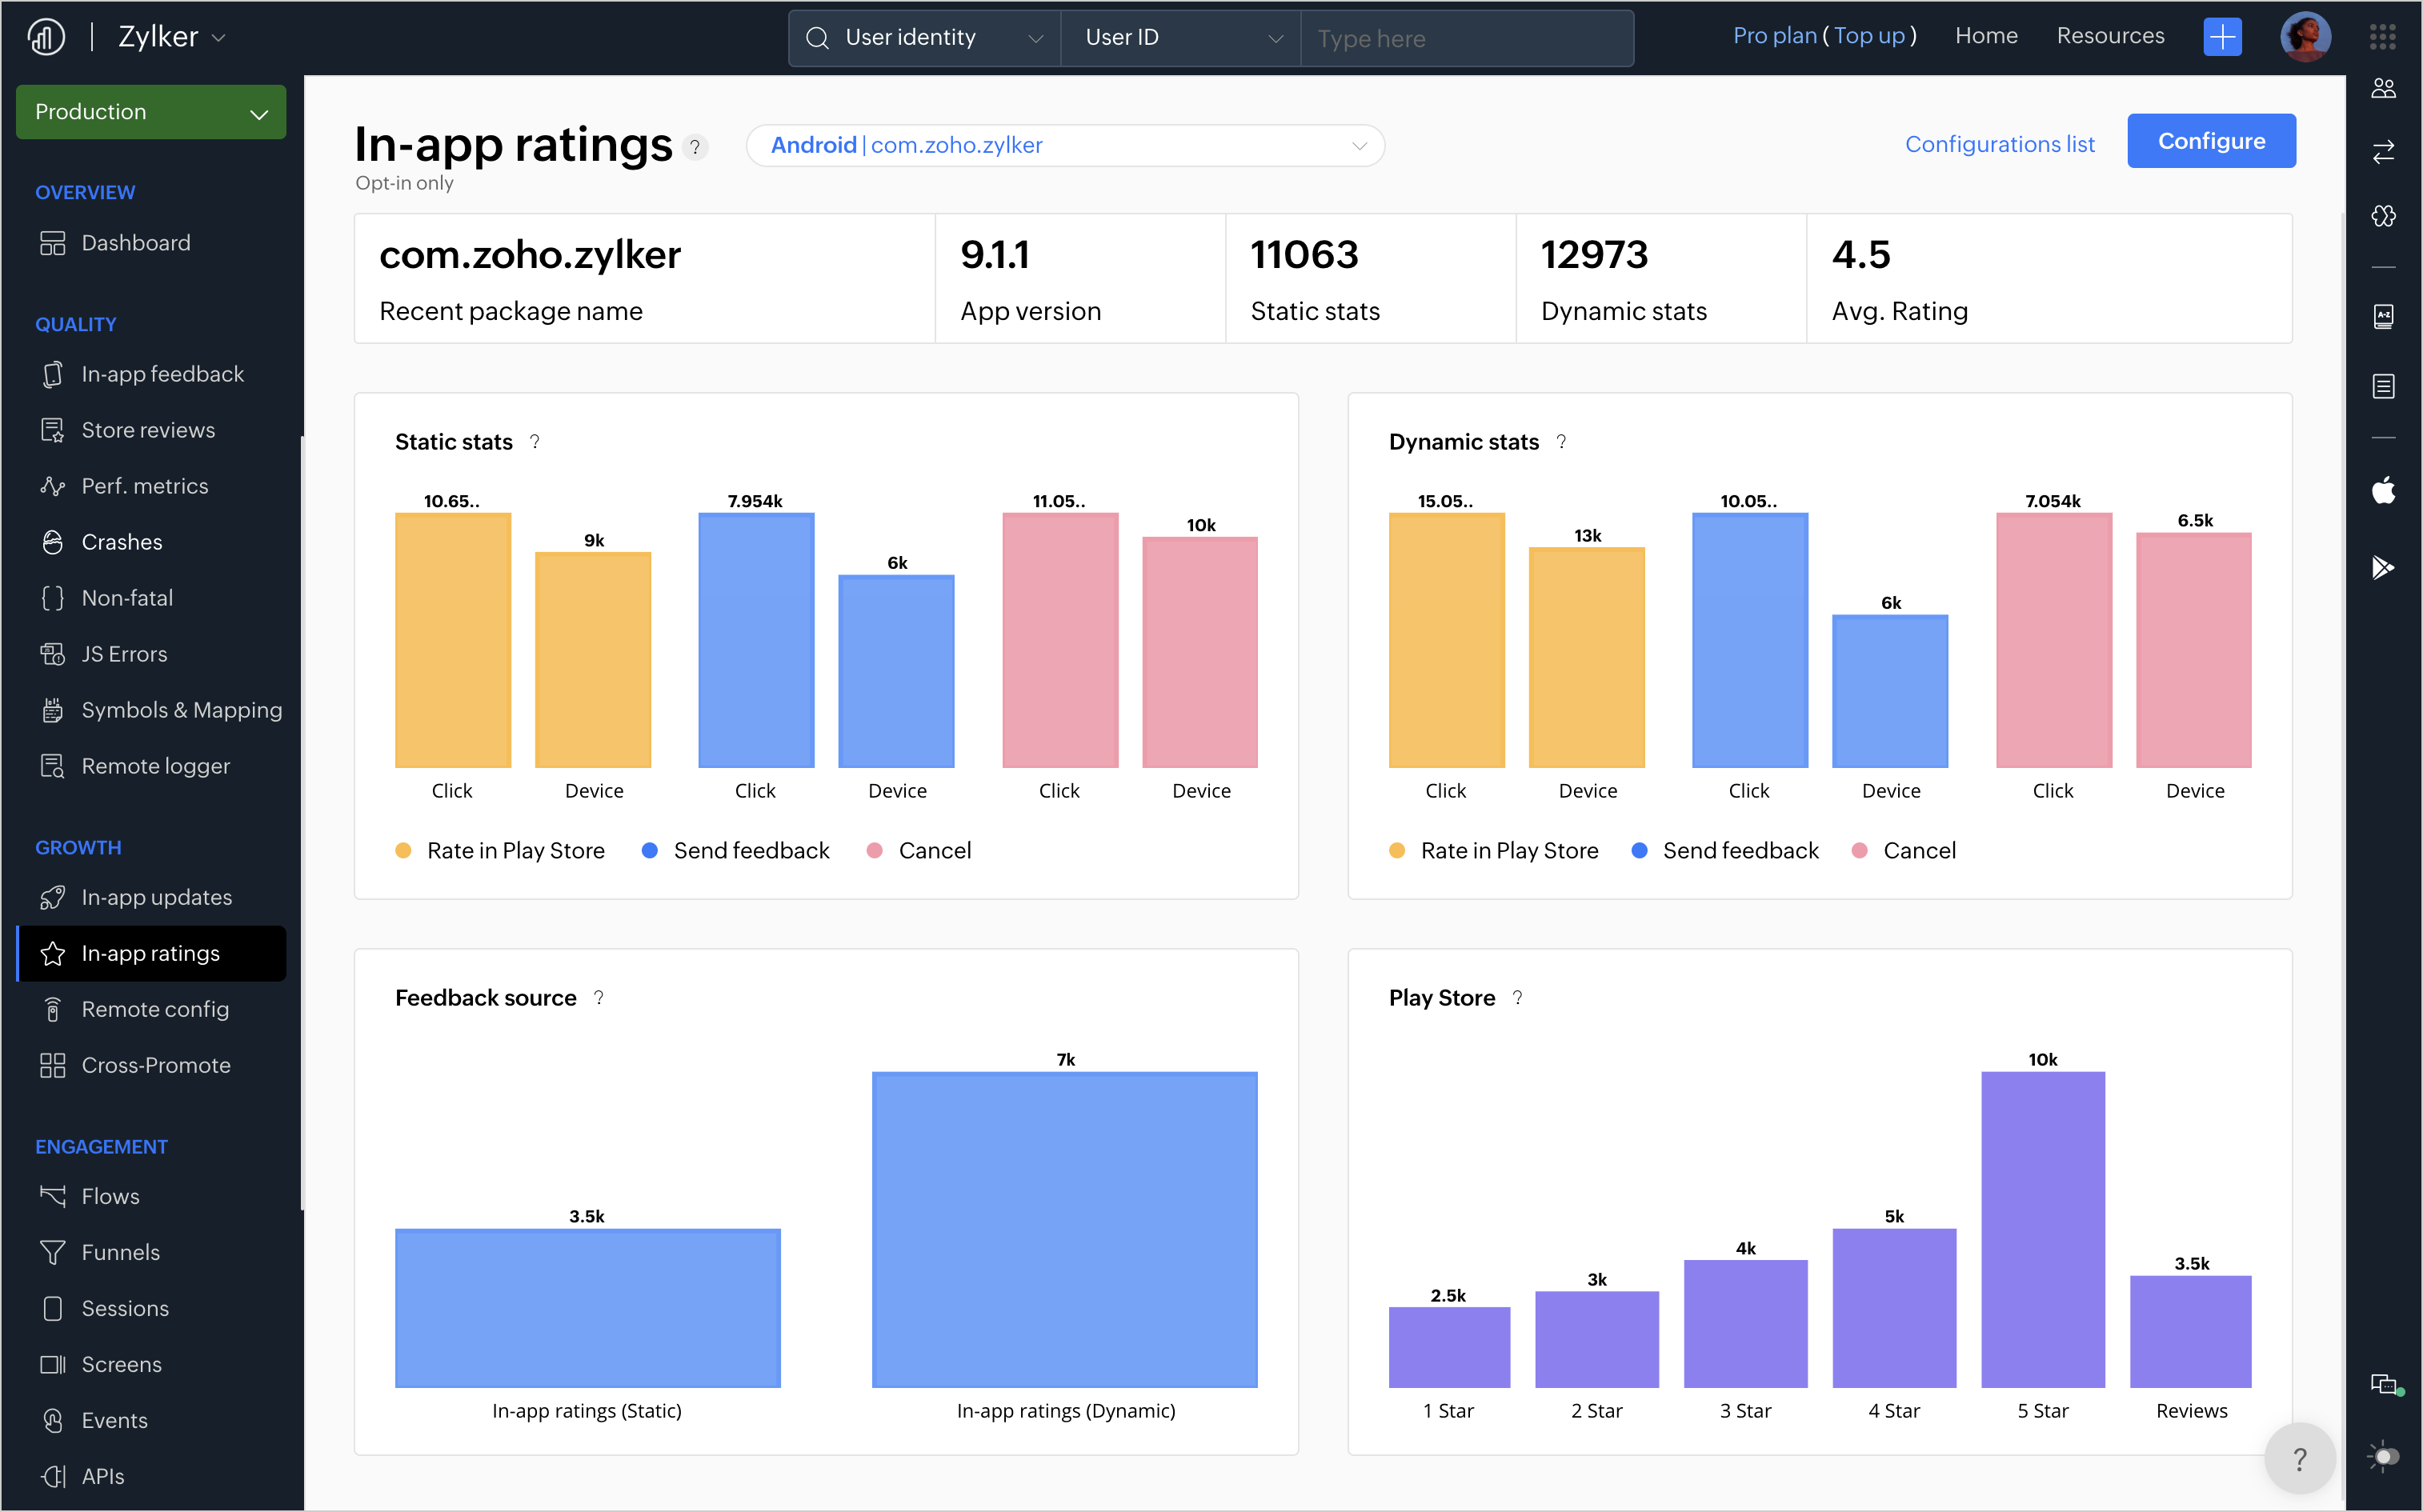Click the Pro plan link
The width and height of the screenshot is (2423, 1512).
pyautogui.click(x=1774, y=36)
